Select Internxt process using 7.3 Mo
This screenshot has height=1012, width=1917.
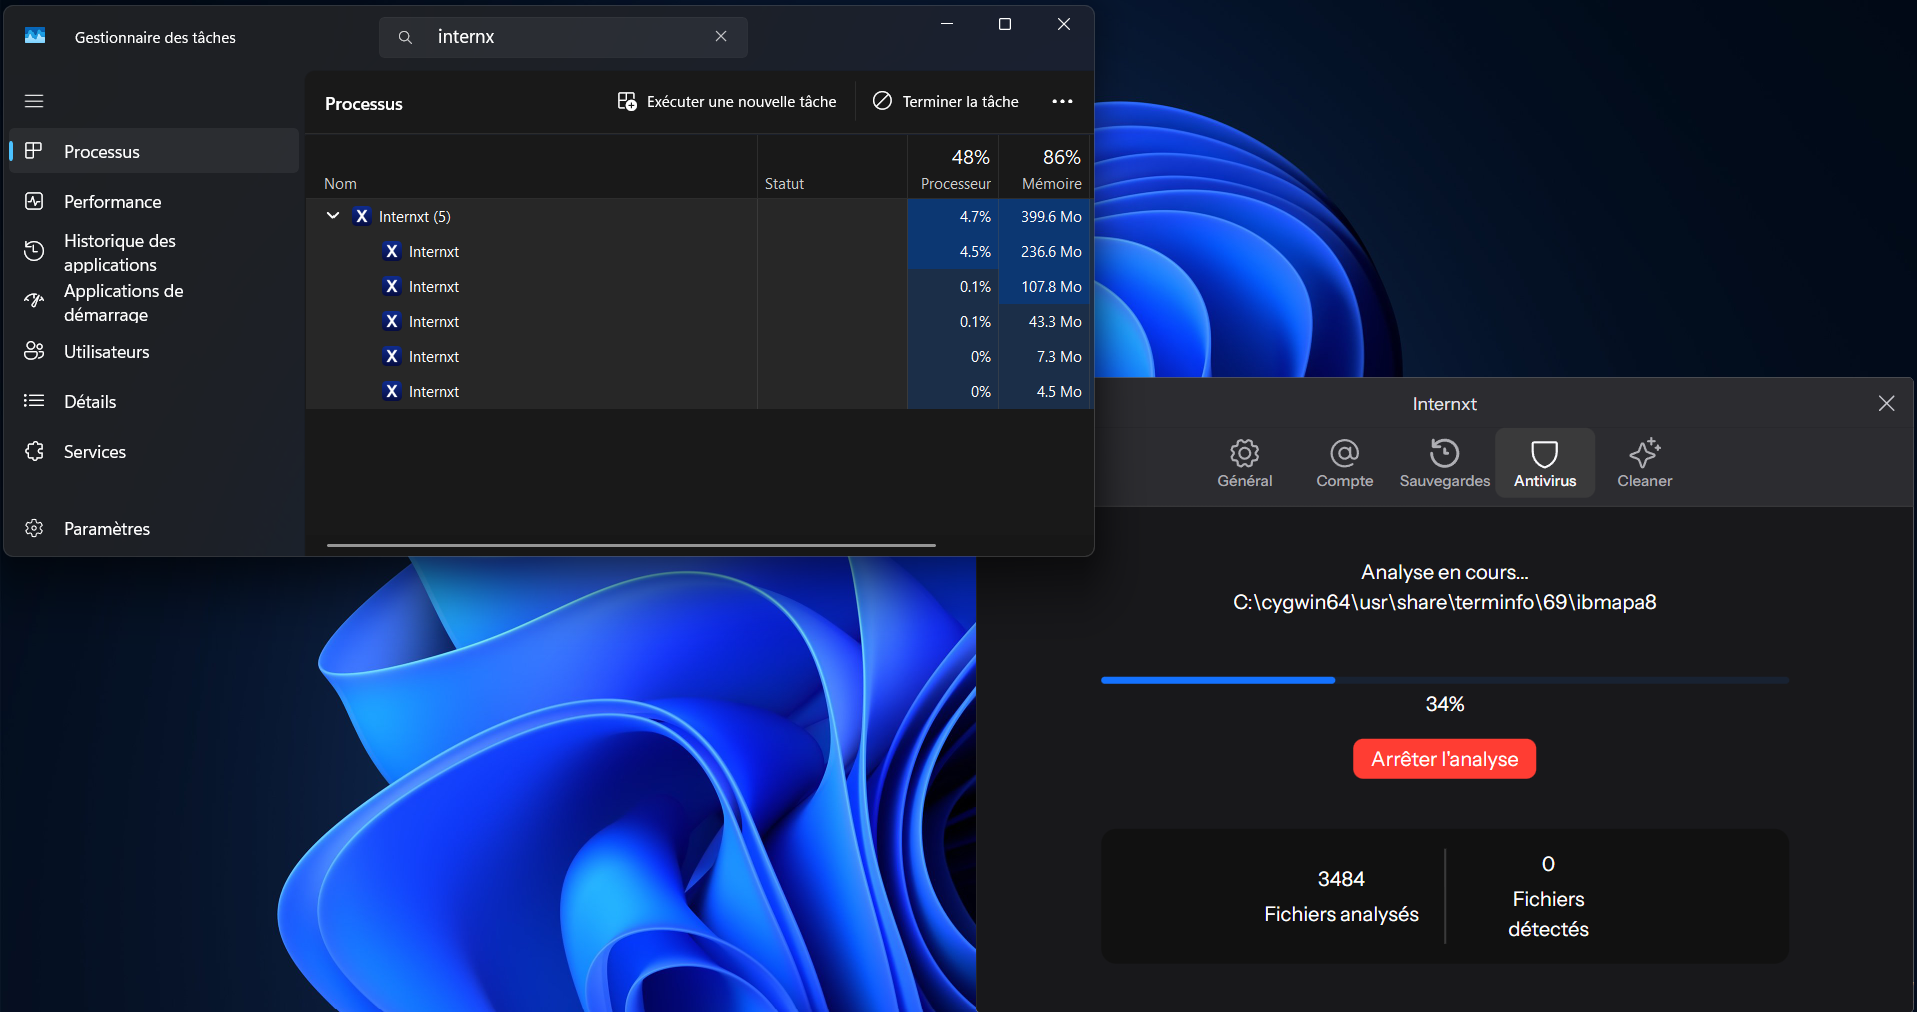tap(698, 356)
